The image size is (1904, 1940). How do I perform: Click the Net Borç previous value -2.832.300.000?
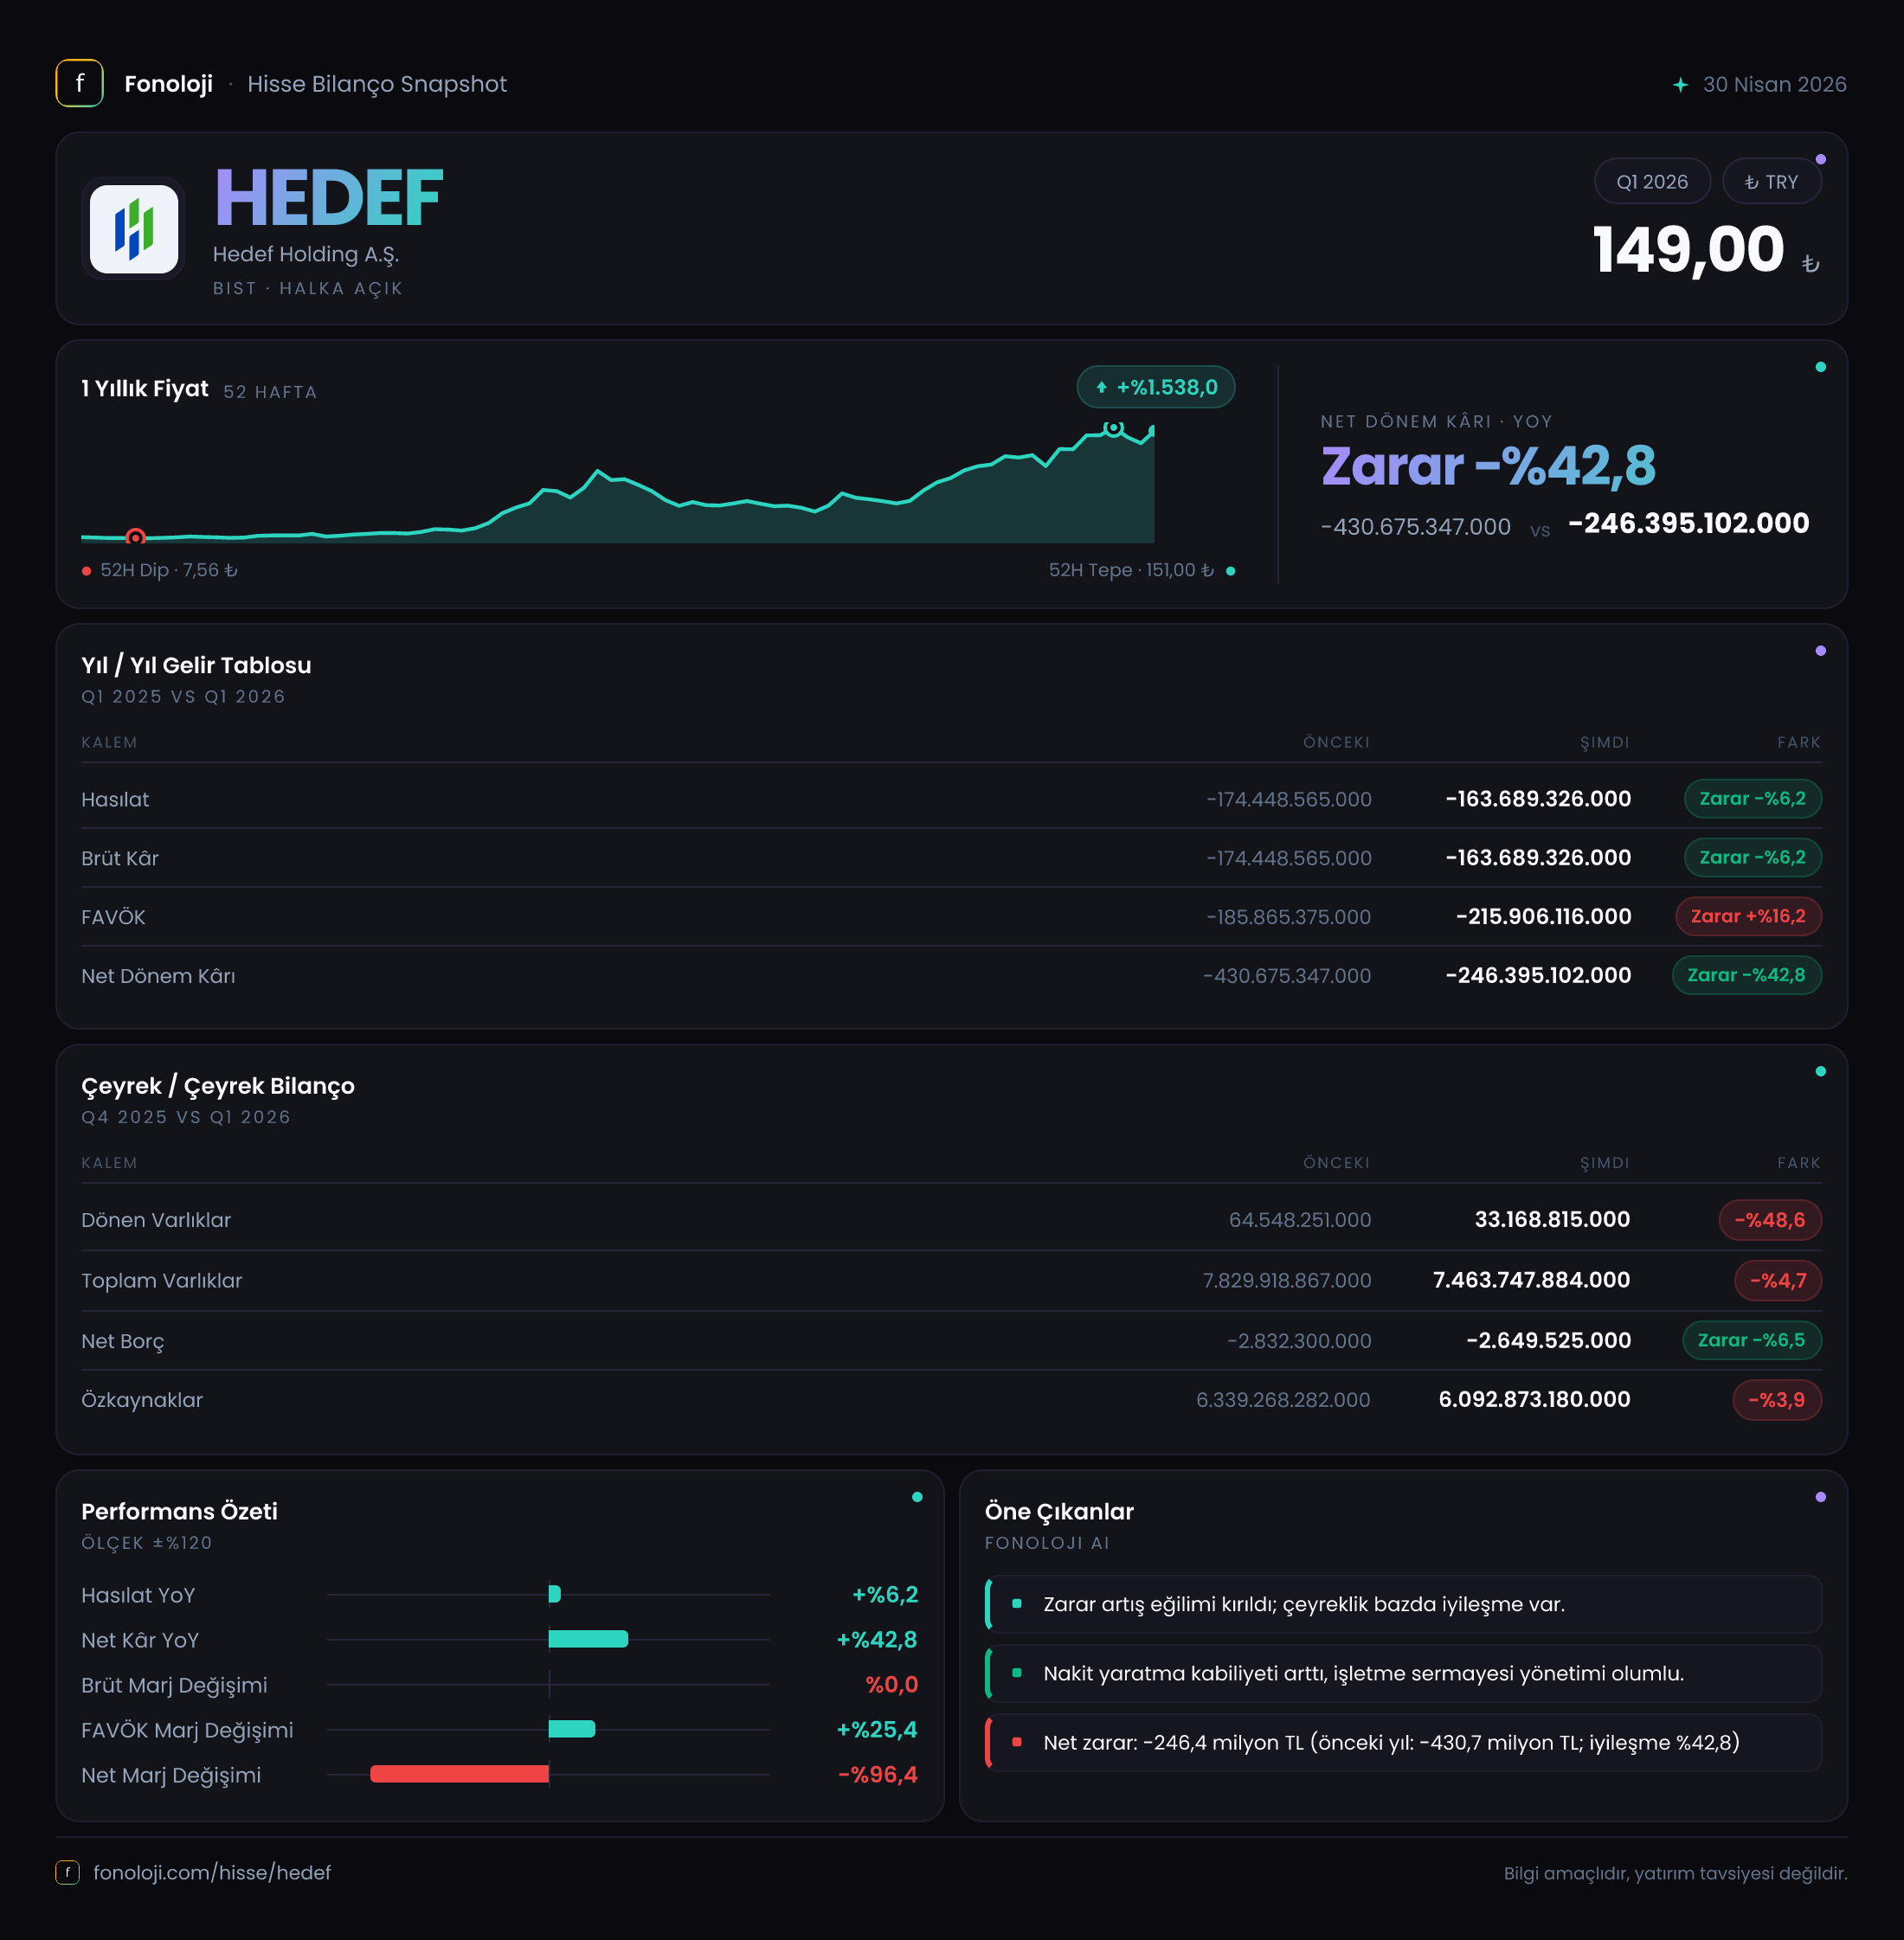click(1299, 1342)
